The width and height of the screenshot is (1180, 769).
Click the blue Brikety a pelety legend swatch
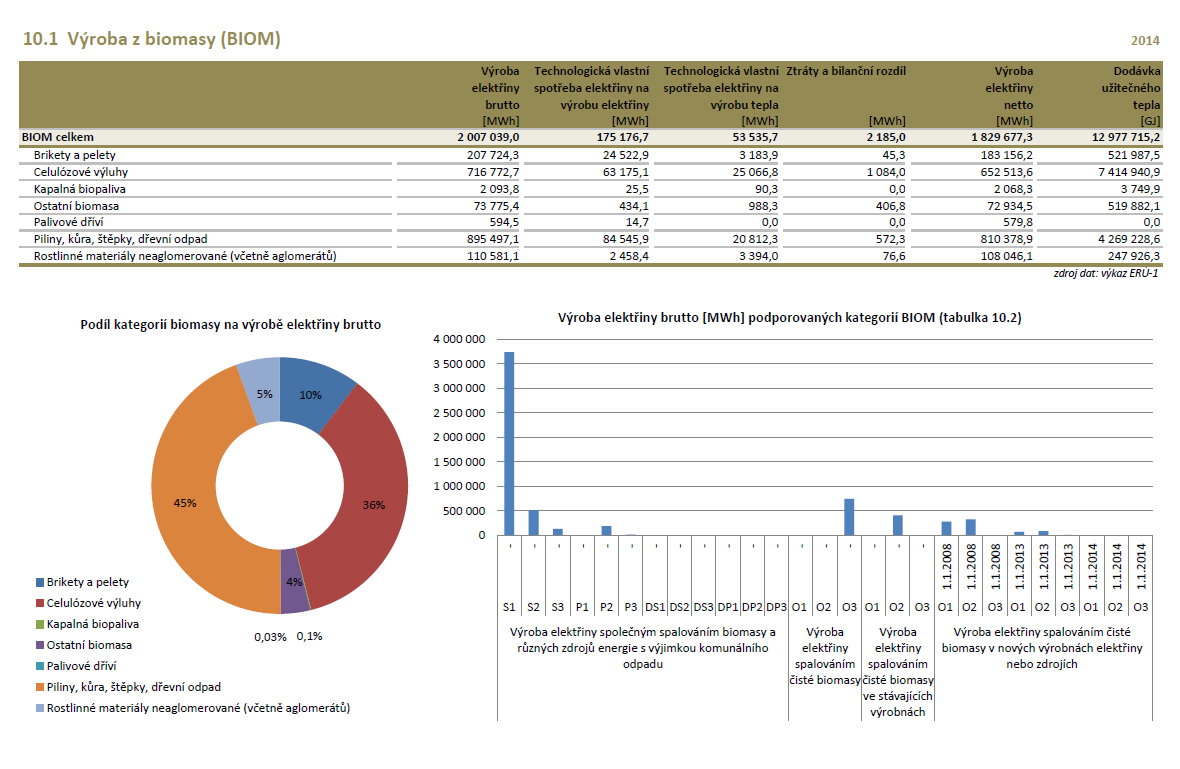(39, 582)
